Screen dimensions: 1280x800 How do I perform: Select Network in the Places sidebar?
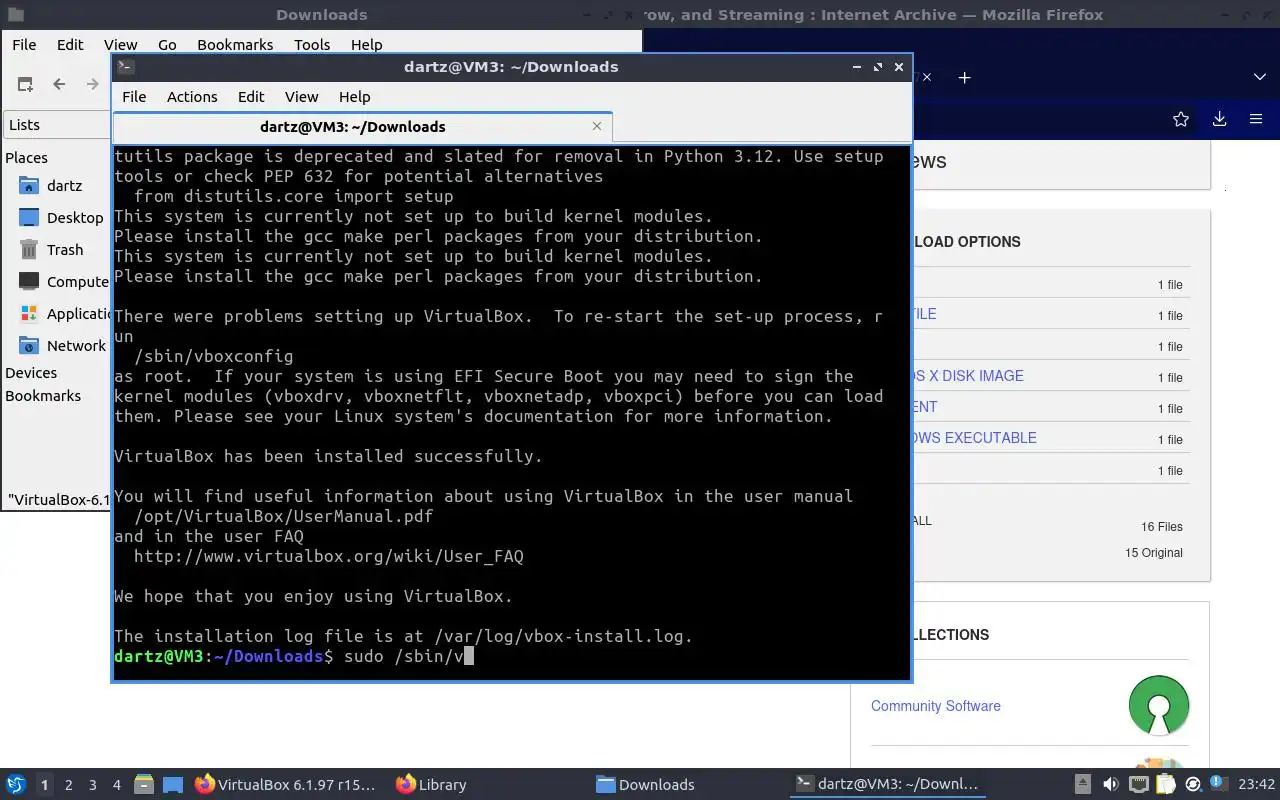tap(64, 346)
